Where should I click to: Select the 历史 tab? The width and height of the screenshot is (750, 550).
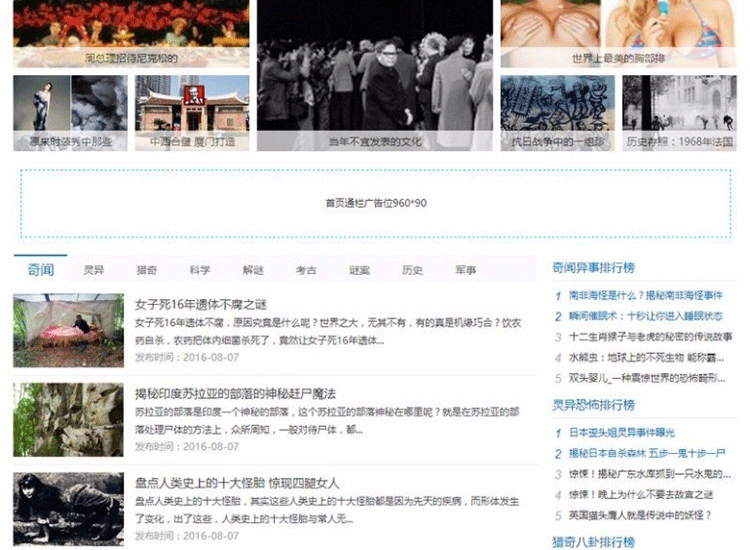[412, 270]
